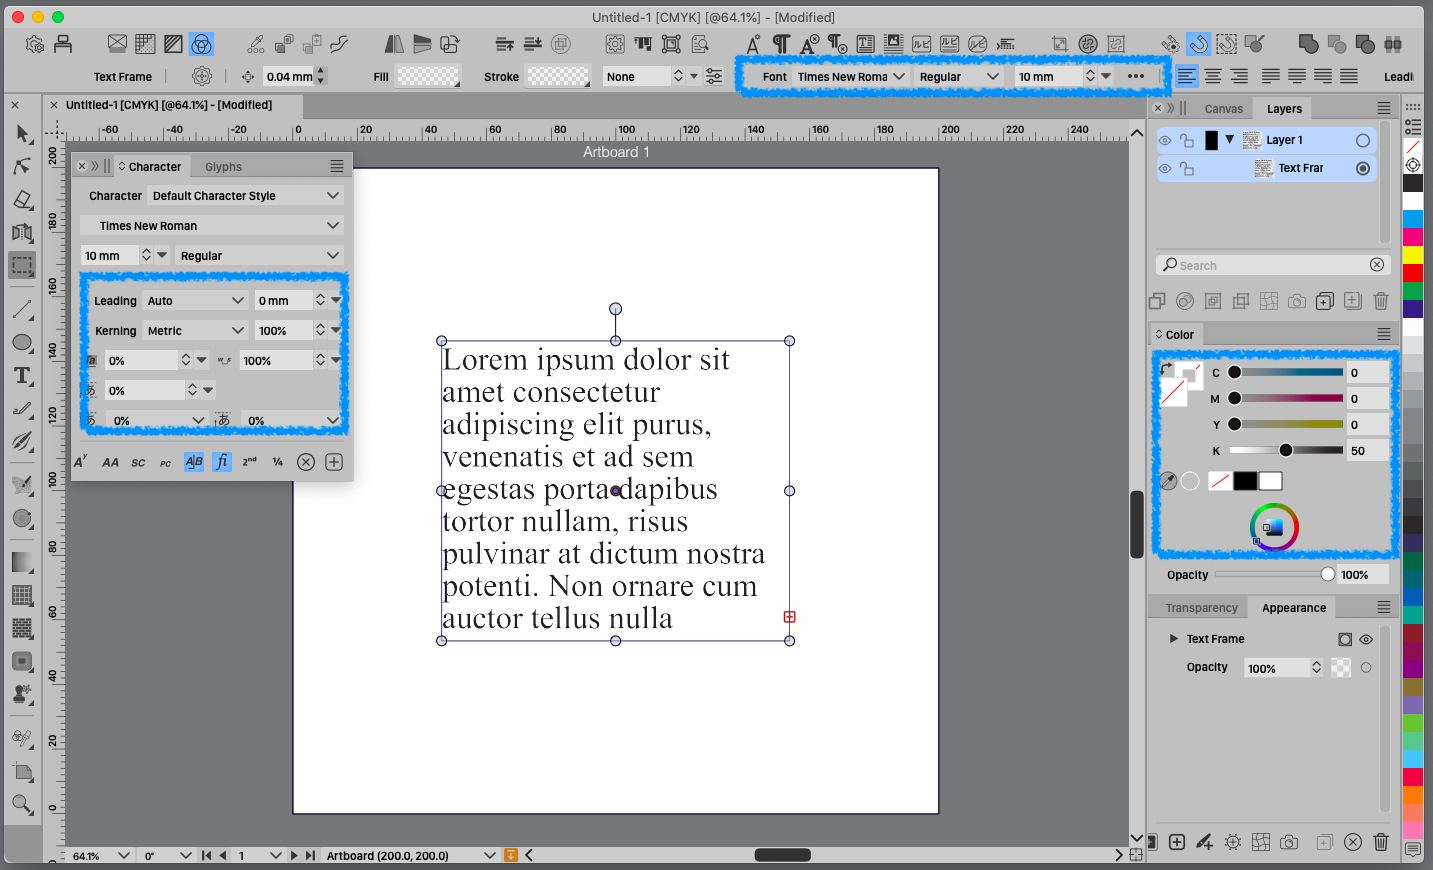
Task: Open the Kerning Metric dropdown
Action: [196, 331]
